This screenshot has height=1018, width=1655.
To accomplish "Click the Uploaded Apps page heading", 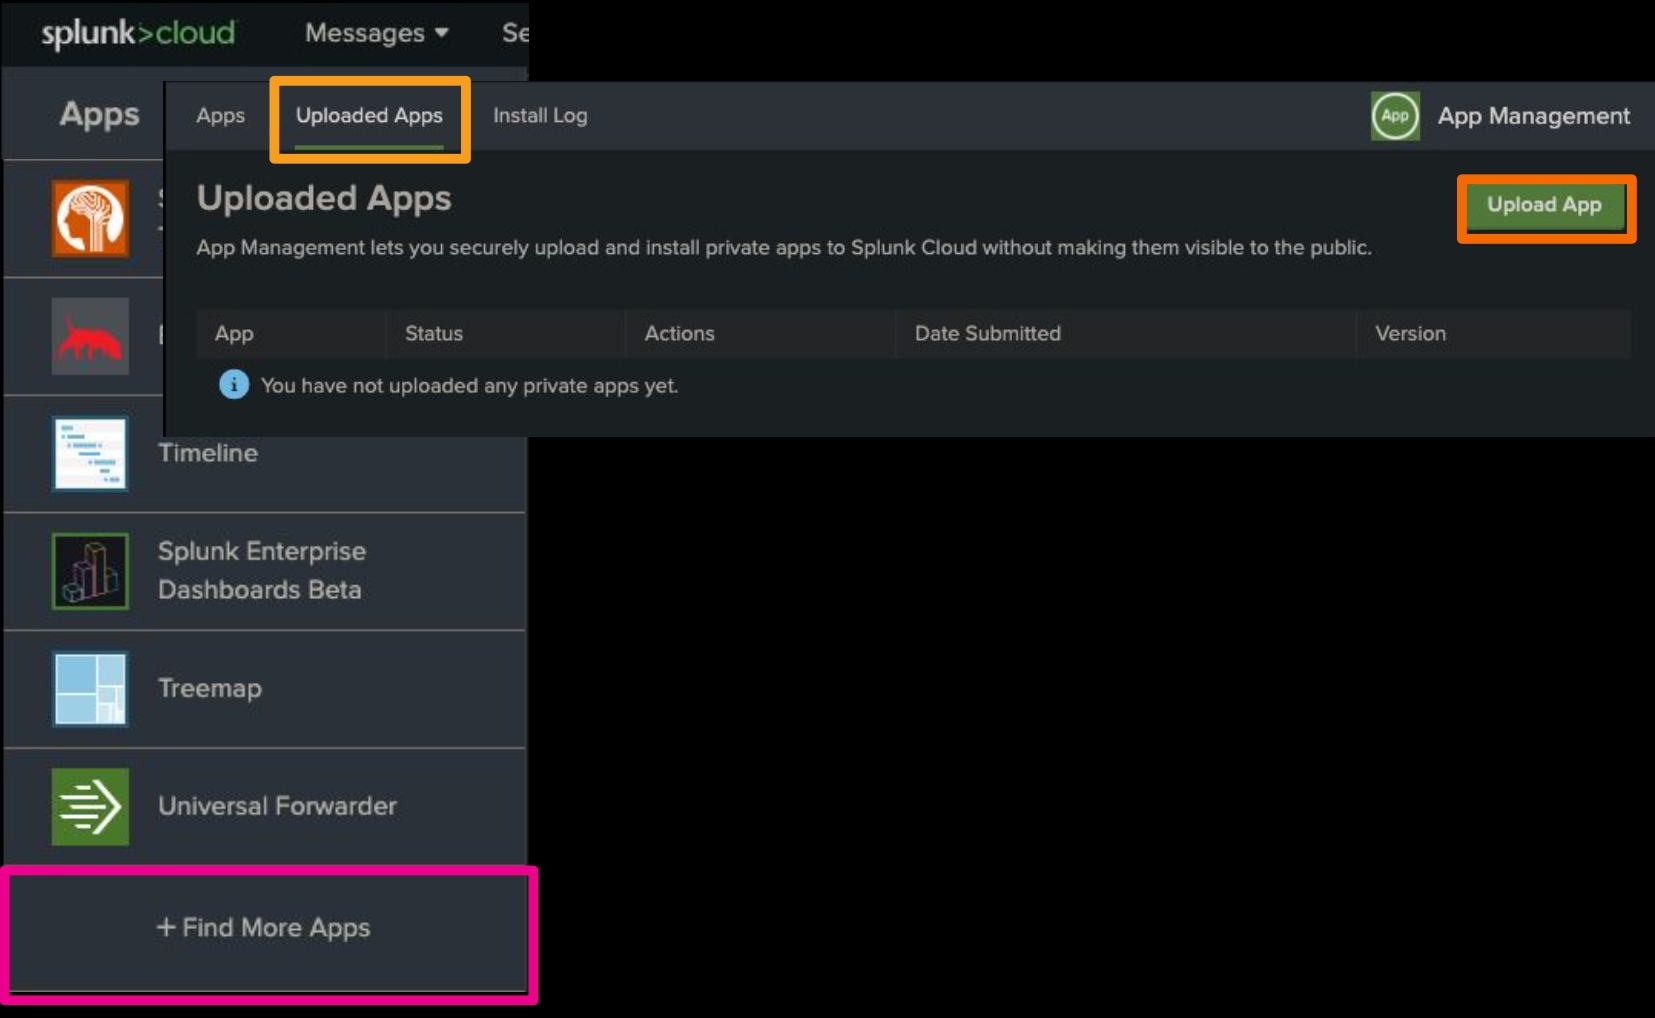I will tap(324, 198).
